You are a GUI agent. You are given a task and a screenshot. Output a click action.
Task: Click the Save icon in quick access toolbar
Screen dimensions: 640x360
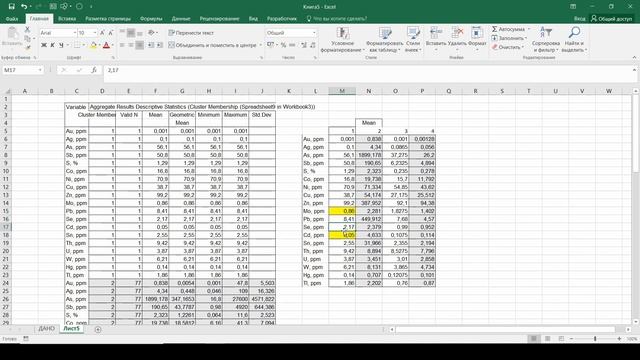[x=11, y=7]
